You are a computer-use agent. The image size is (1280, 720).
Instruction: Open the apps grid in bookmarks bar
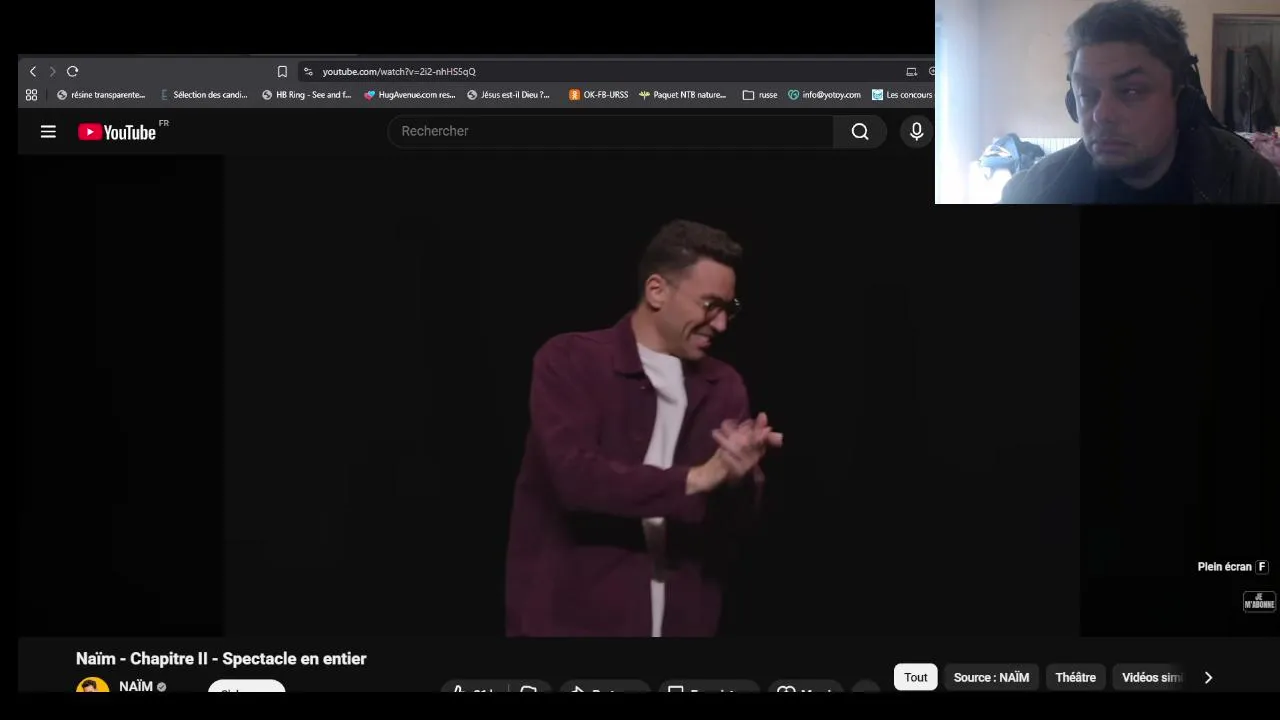click(31, 95)
